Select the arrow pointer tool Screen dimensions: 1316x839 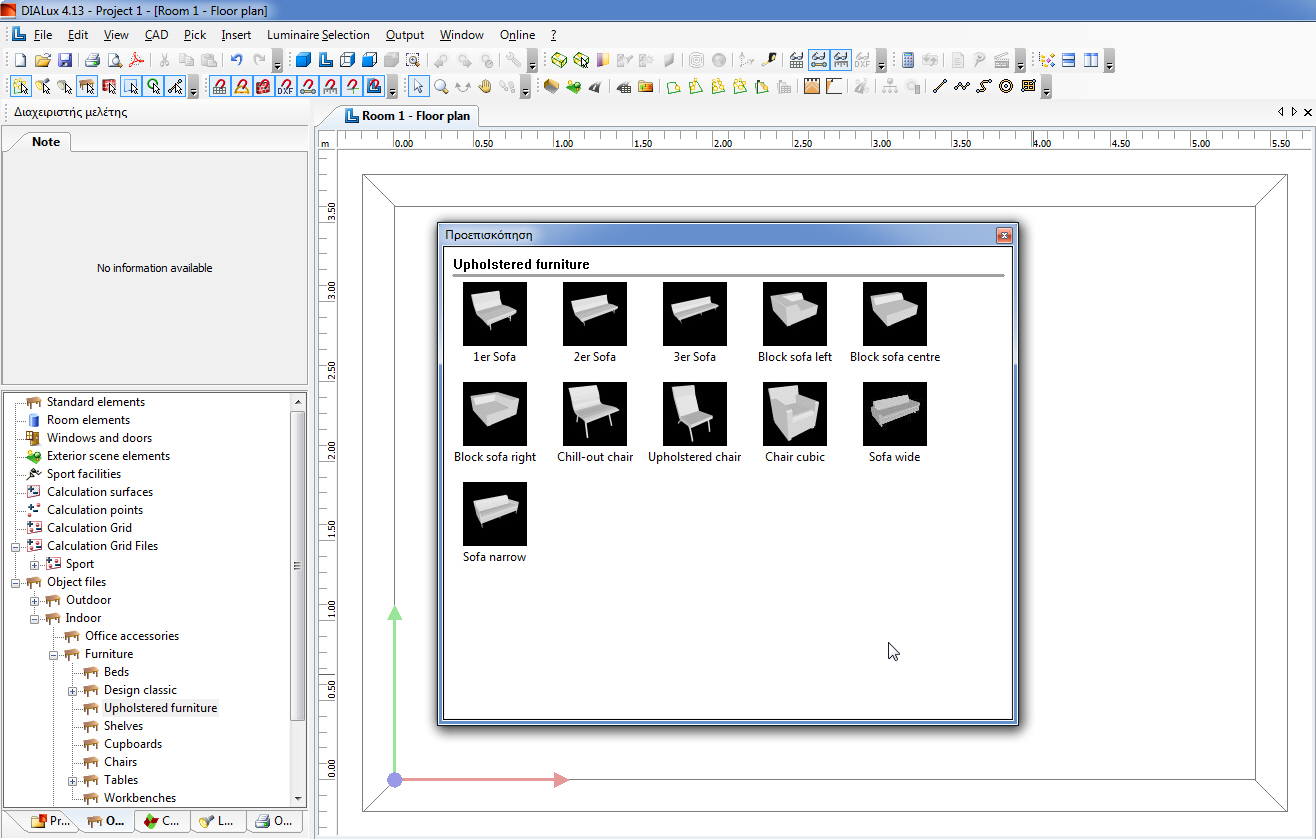pyautogui.click(x=417, y=87)
